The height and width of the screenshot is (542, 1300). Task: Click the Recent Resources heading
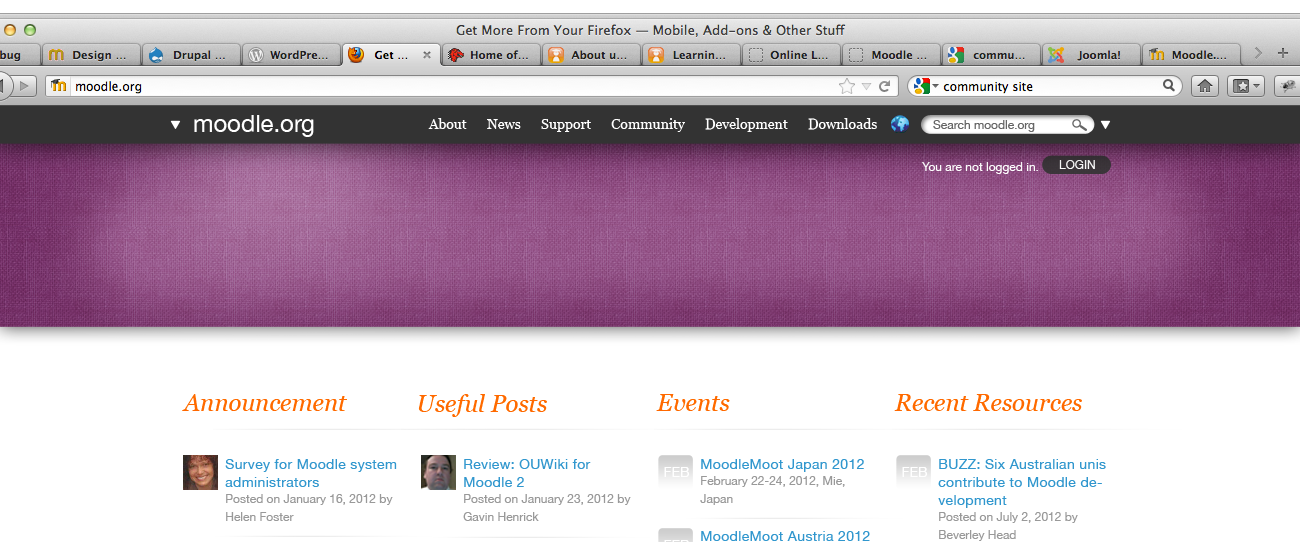pyautogui.click(x=988, y=403)
